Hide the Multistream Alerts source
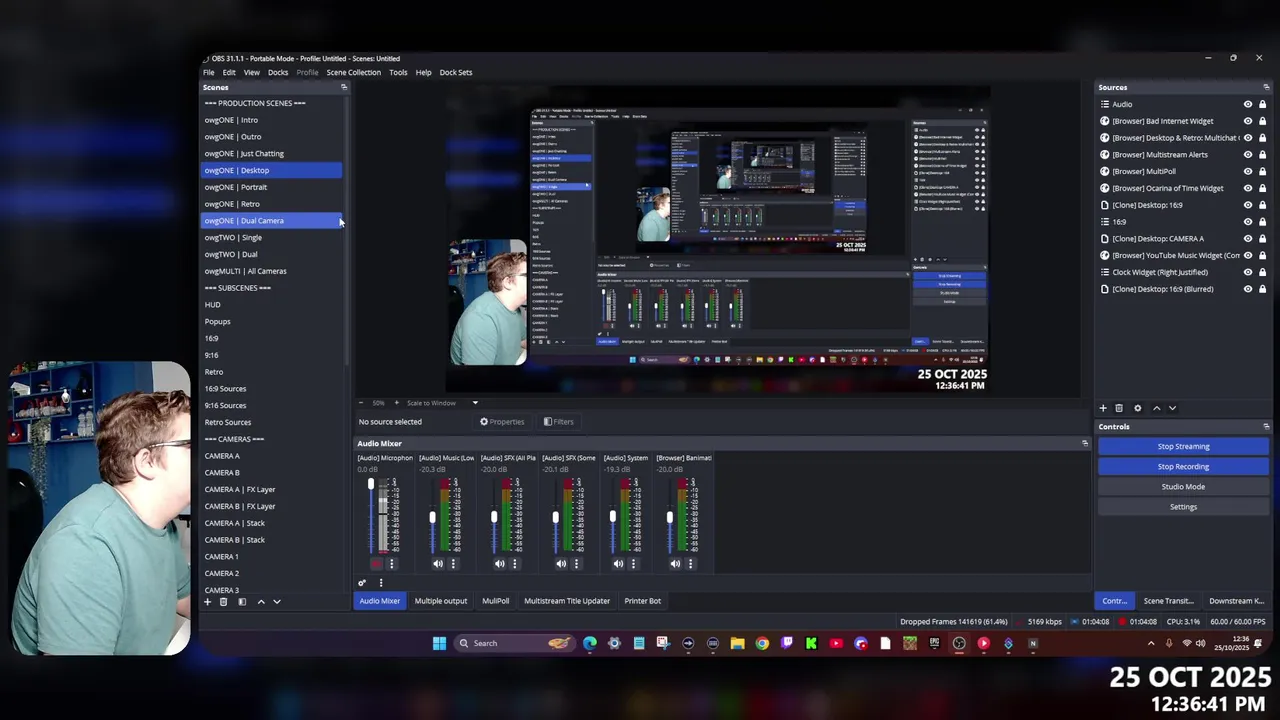 [x=1248, y=155]
